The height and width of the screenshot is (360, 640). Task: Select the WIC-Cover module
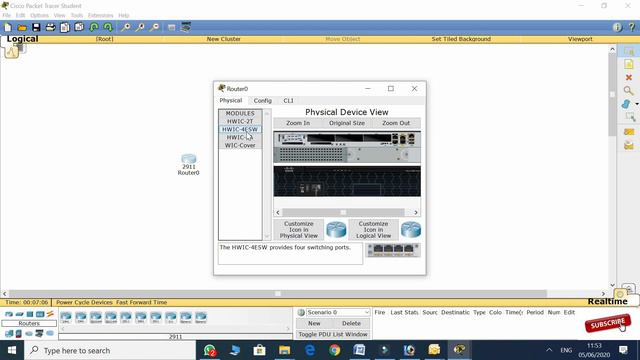pyautogui.click(x=240, y=145)
